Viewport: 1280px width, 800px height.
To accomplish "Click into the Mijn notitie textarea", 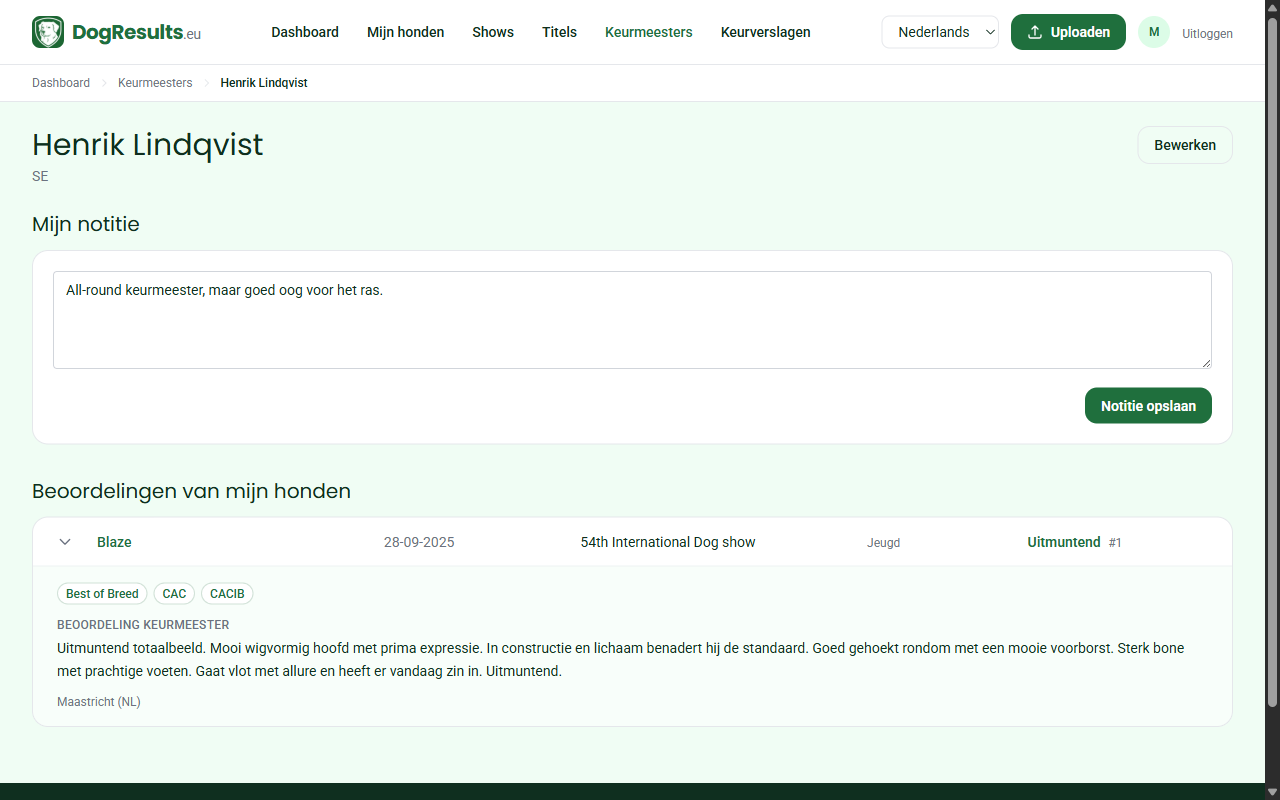I will [x=632, y=320].
